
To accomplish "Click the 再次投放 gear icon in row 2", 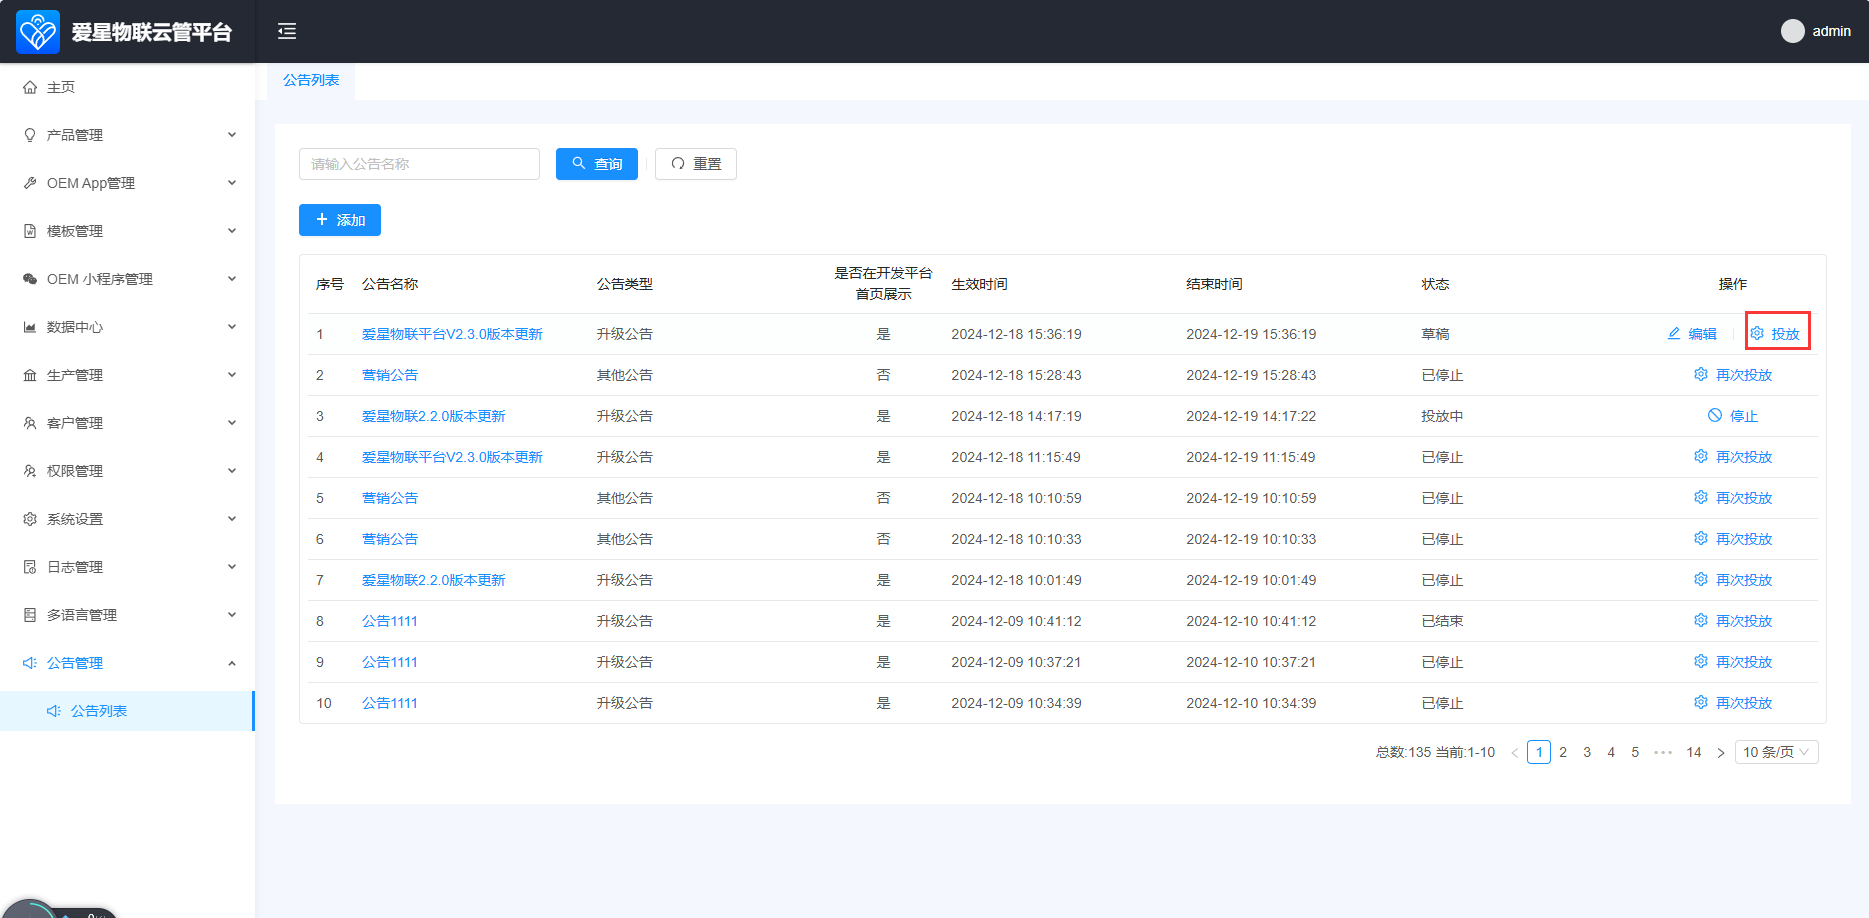I will coord(1701,374).
